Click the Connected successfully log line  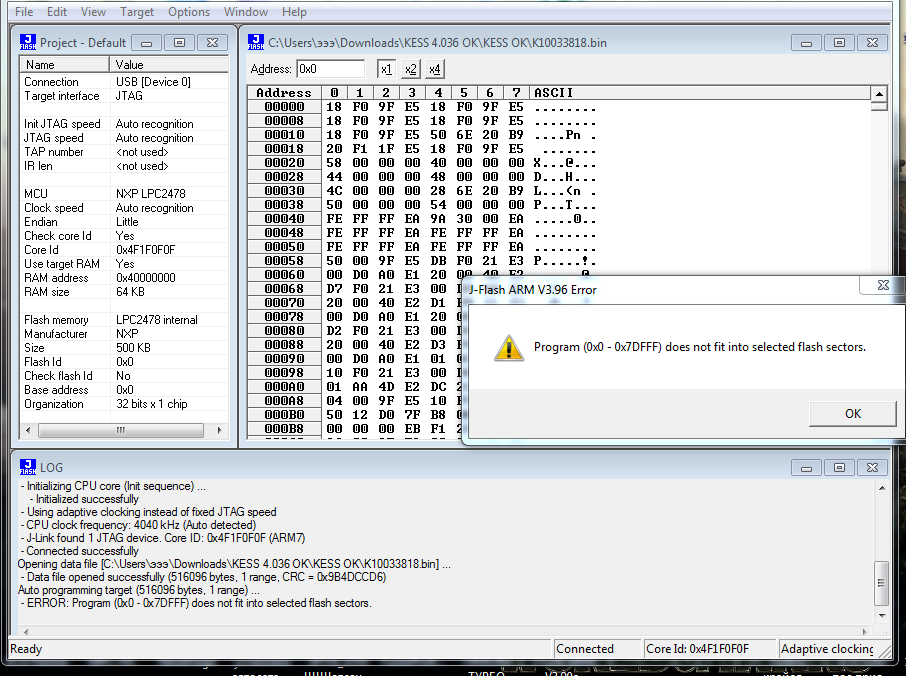click(x=80, y=551)
